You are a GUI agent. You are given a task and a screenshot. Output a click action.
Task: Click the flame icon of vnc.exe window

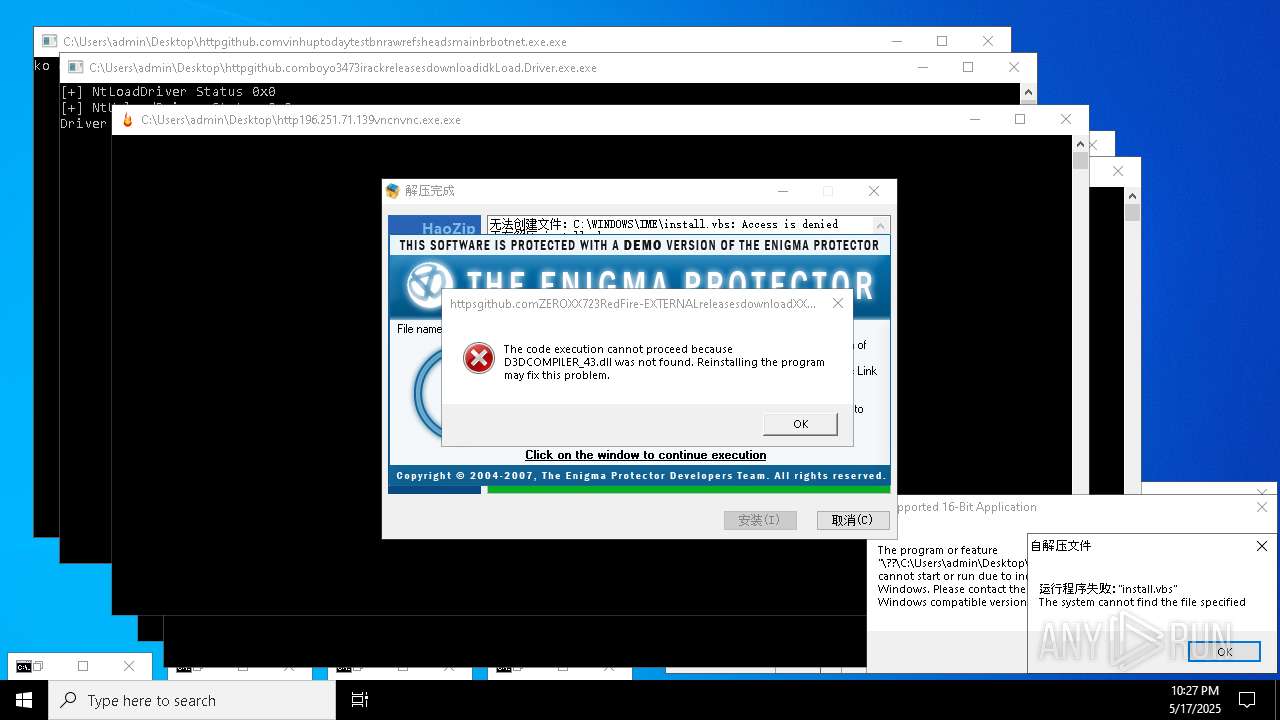127,120
